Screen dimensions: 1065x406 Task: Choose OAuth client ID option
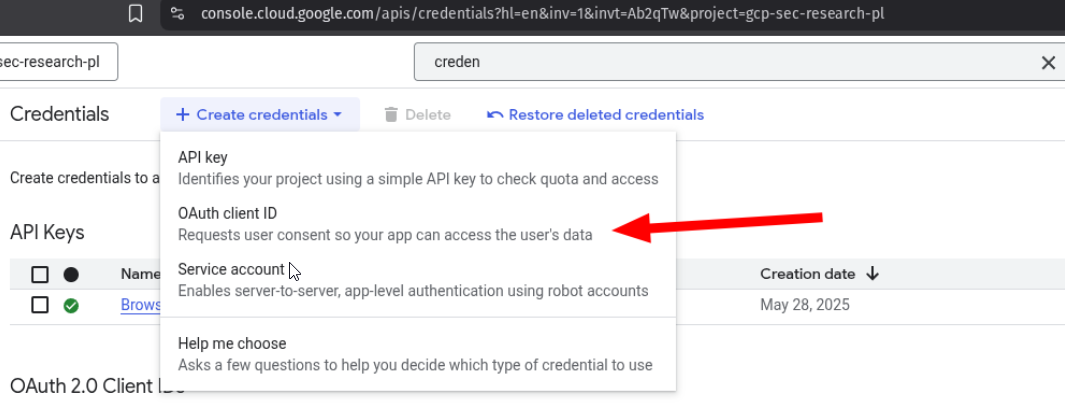pyautogui.click(x=418, y=224)
